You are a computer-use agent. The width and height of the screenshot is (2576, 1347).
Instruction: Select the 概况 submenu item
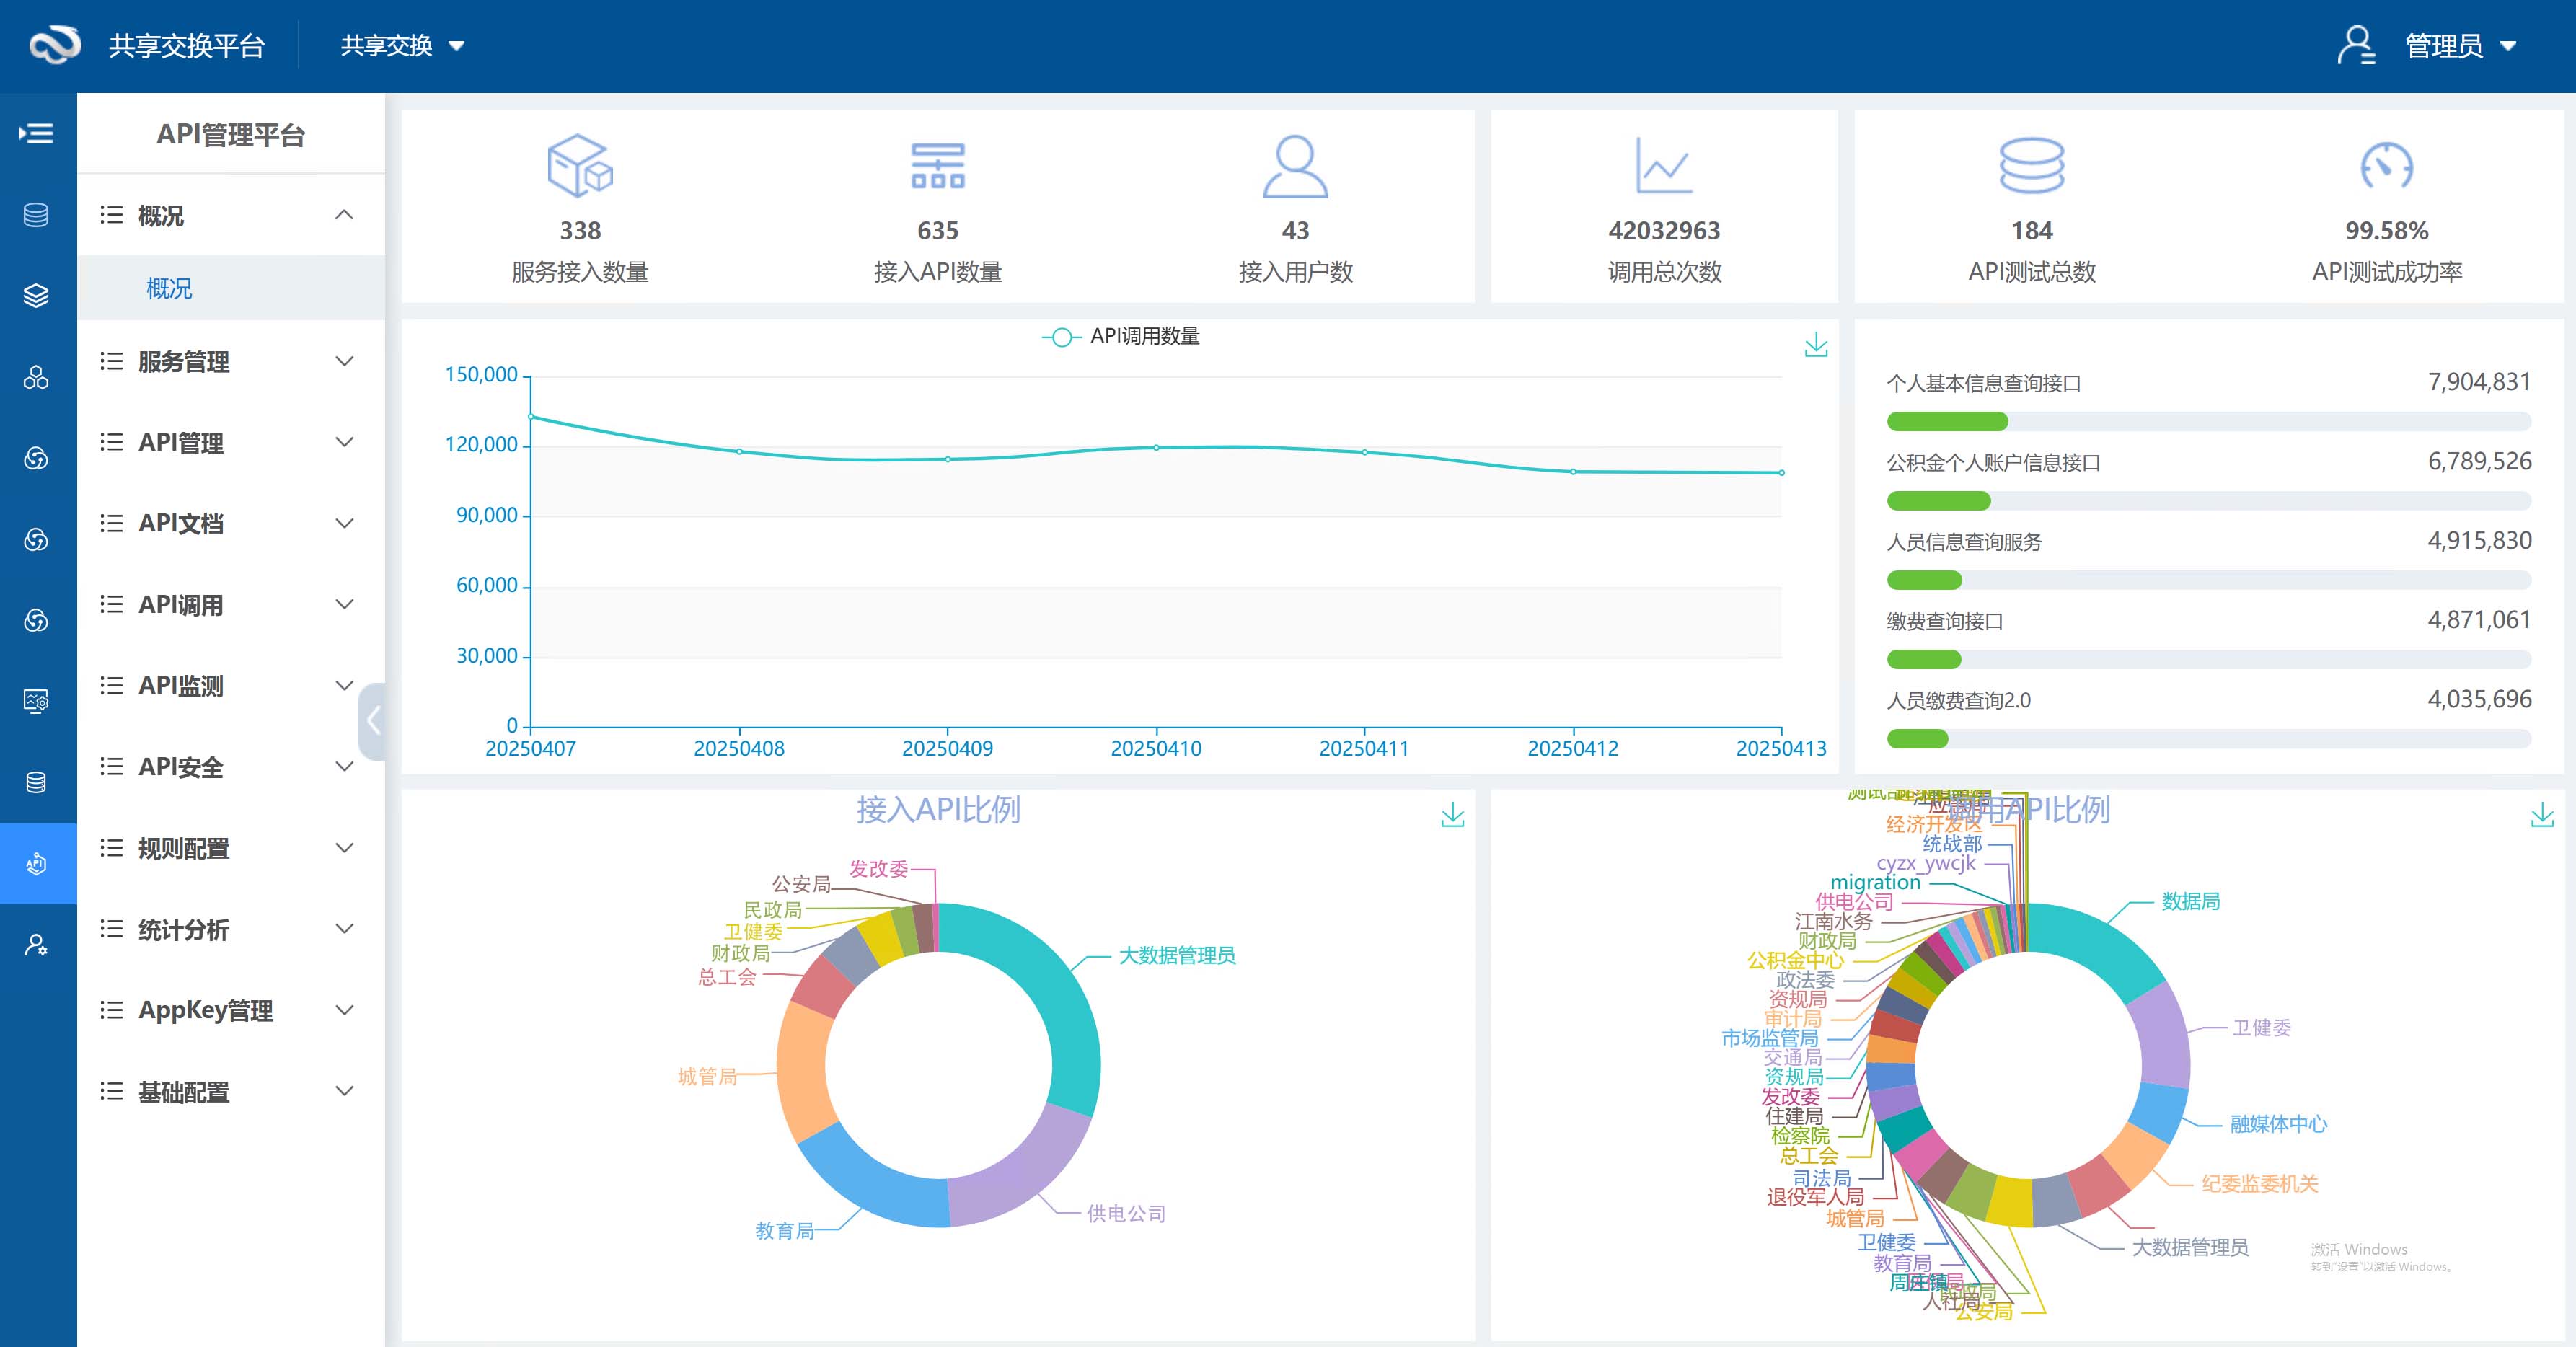click(169, 288)
